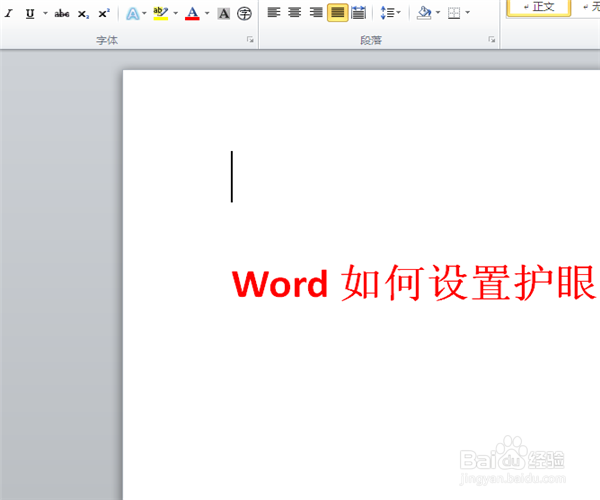Open Font dialog launcher

pyautogui.click(x=250, y=39)
